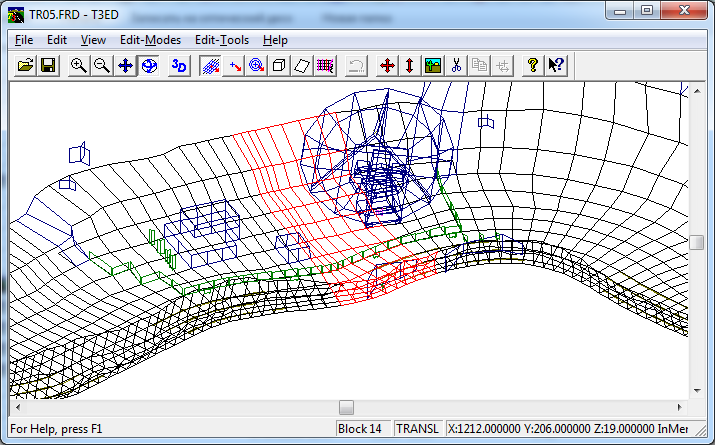Click the Zoom In magnifier
The image size is (715, 445).
[79, 66]
